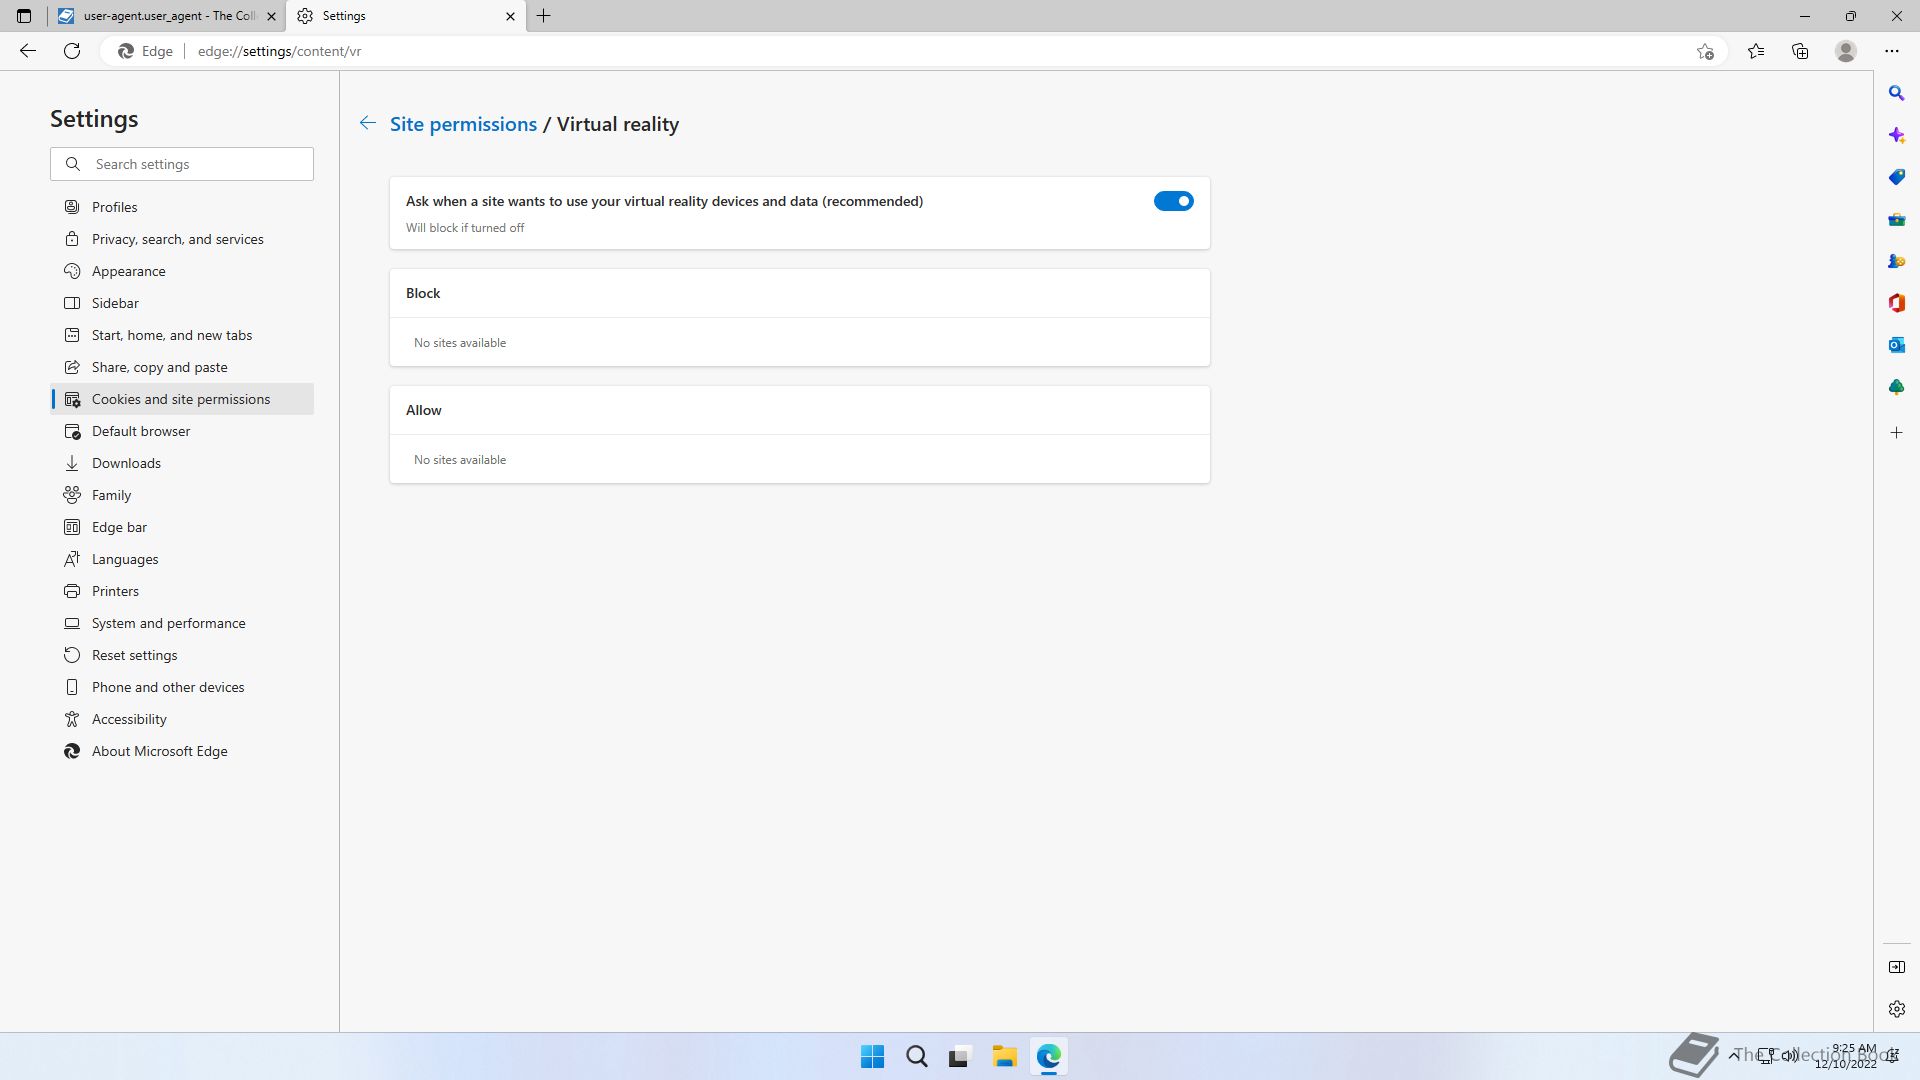1920x1080 pixels.
Task: Select Privacy, search, and services settings
Action: (177, 239)
